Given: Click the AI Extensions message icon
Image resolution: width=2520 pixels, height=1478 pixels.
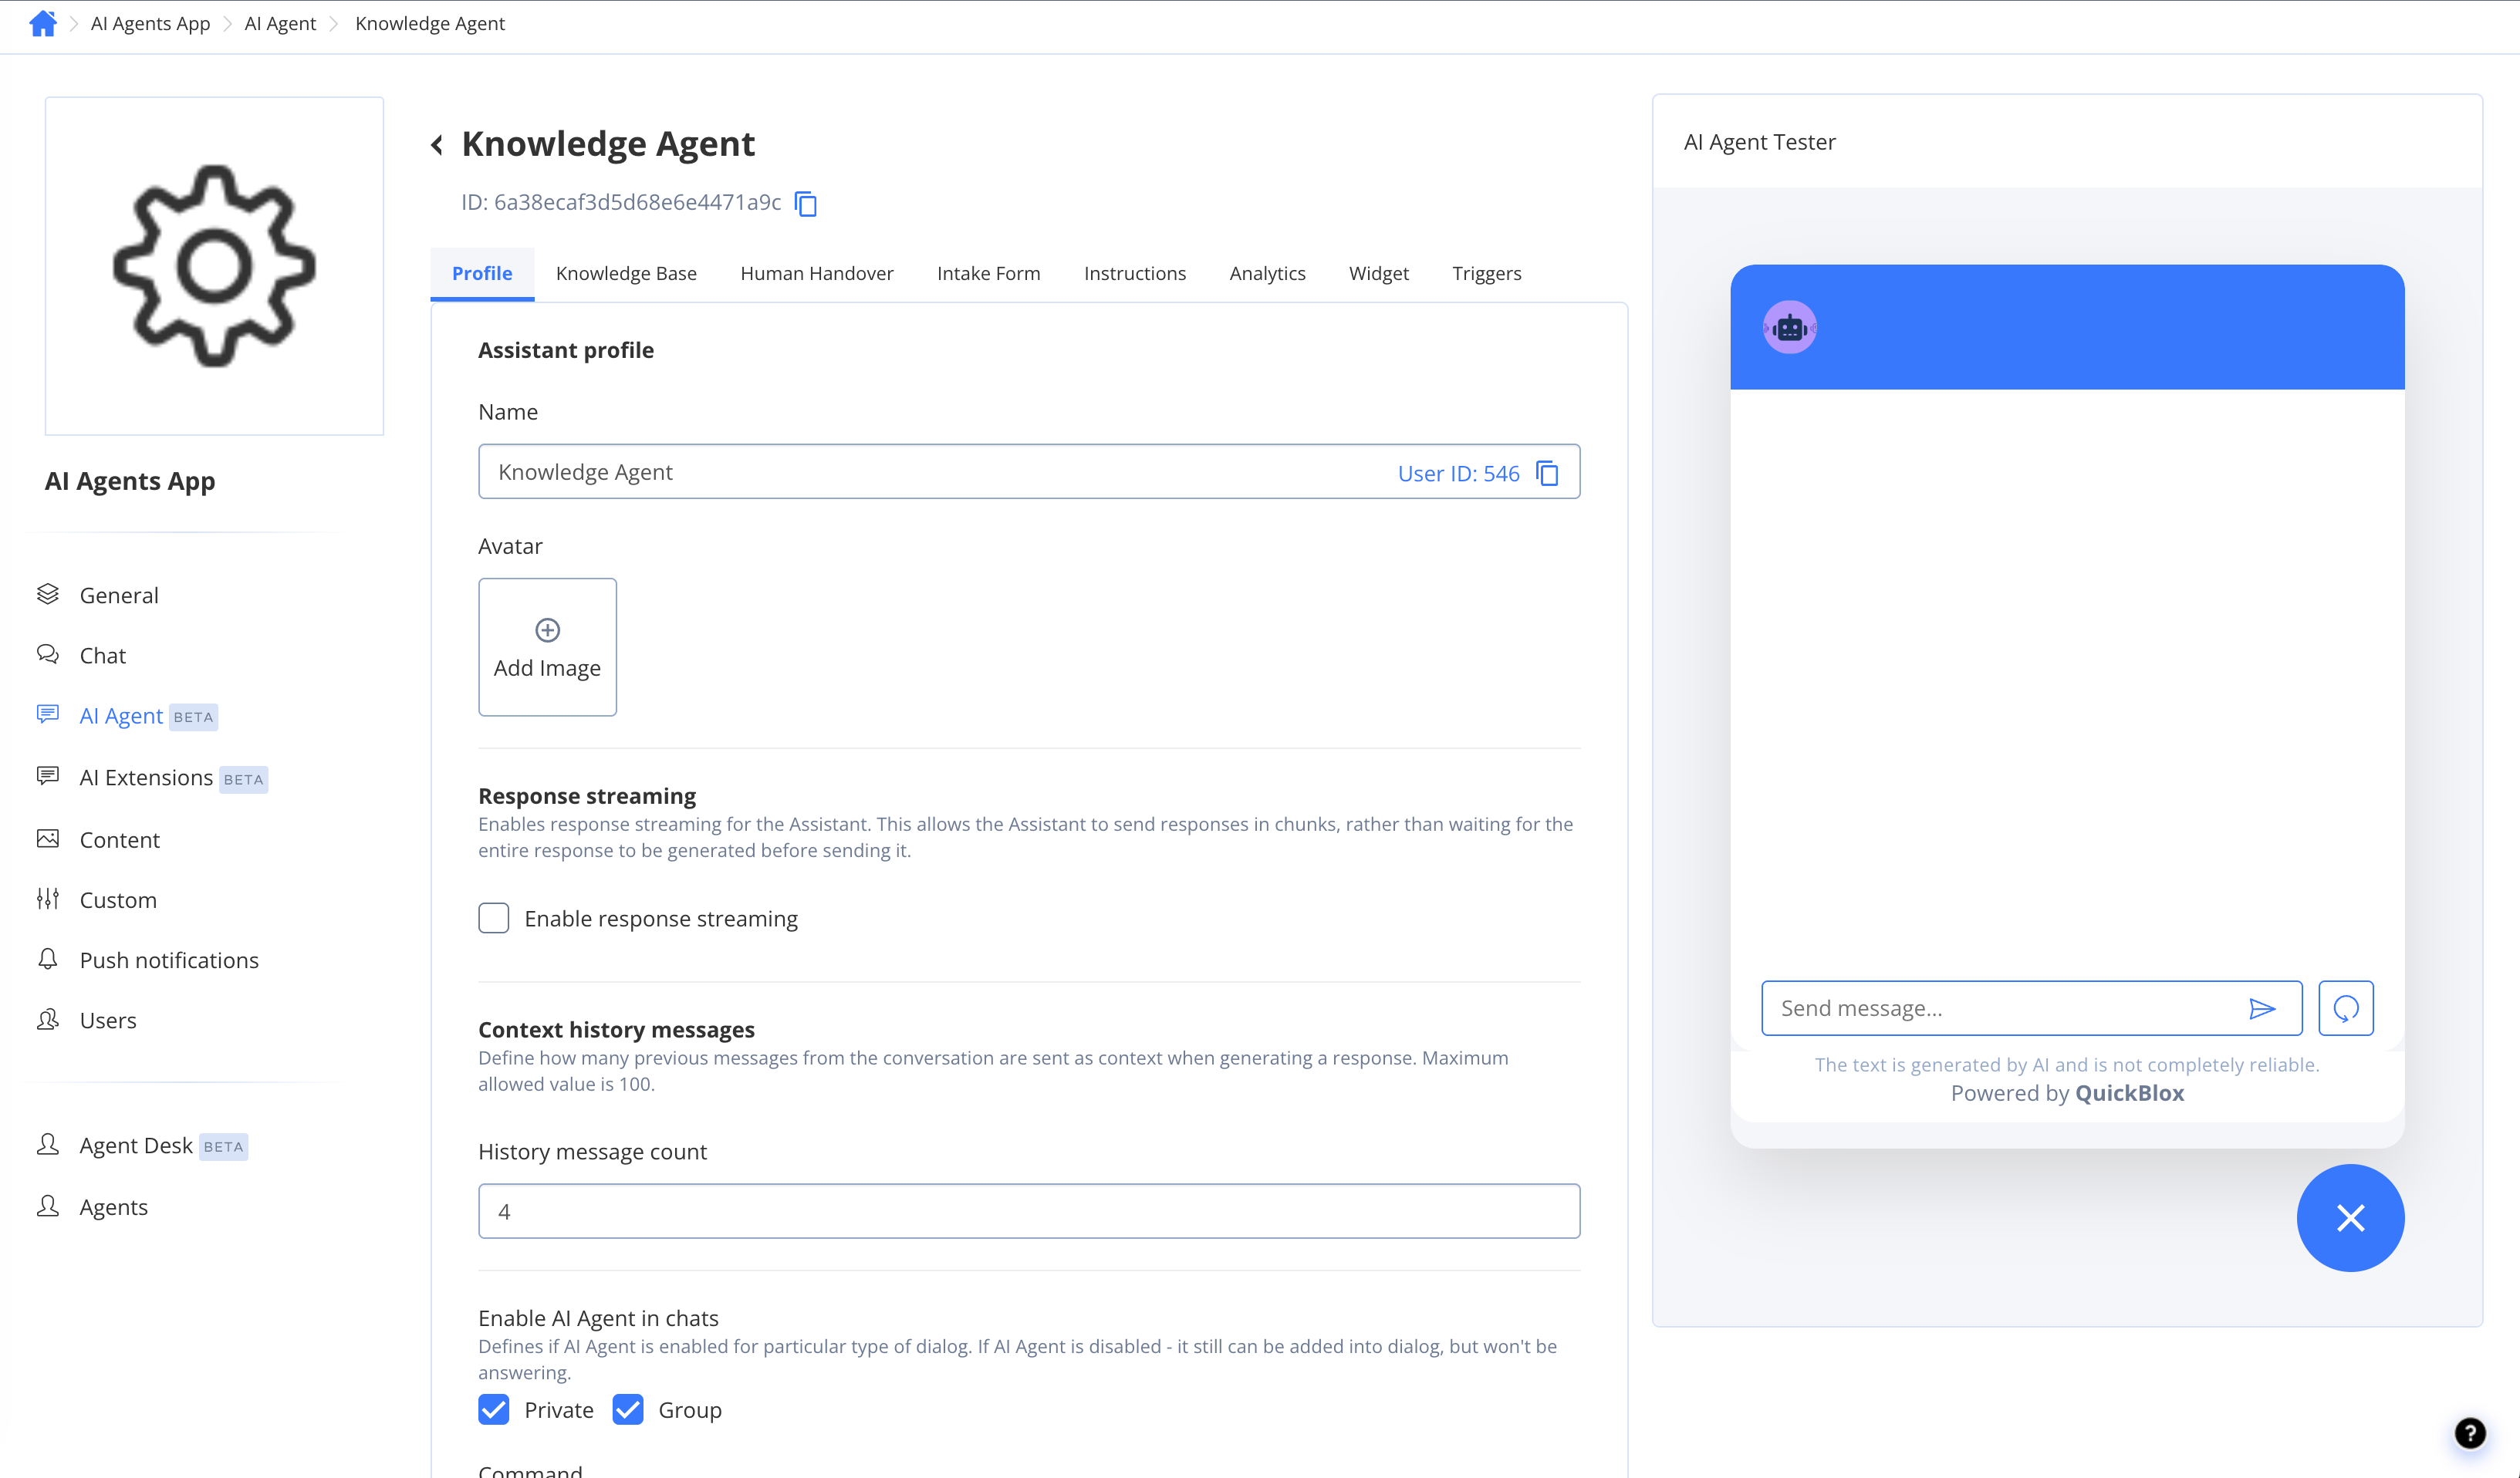Looking at the screenshot, I should pos(48,776).
